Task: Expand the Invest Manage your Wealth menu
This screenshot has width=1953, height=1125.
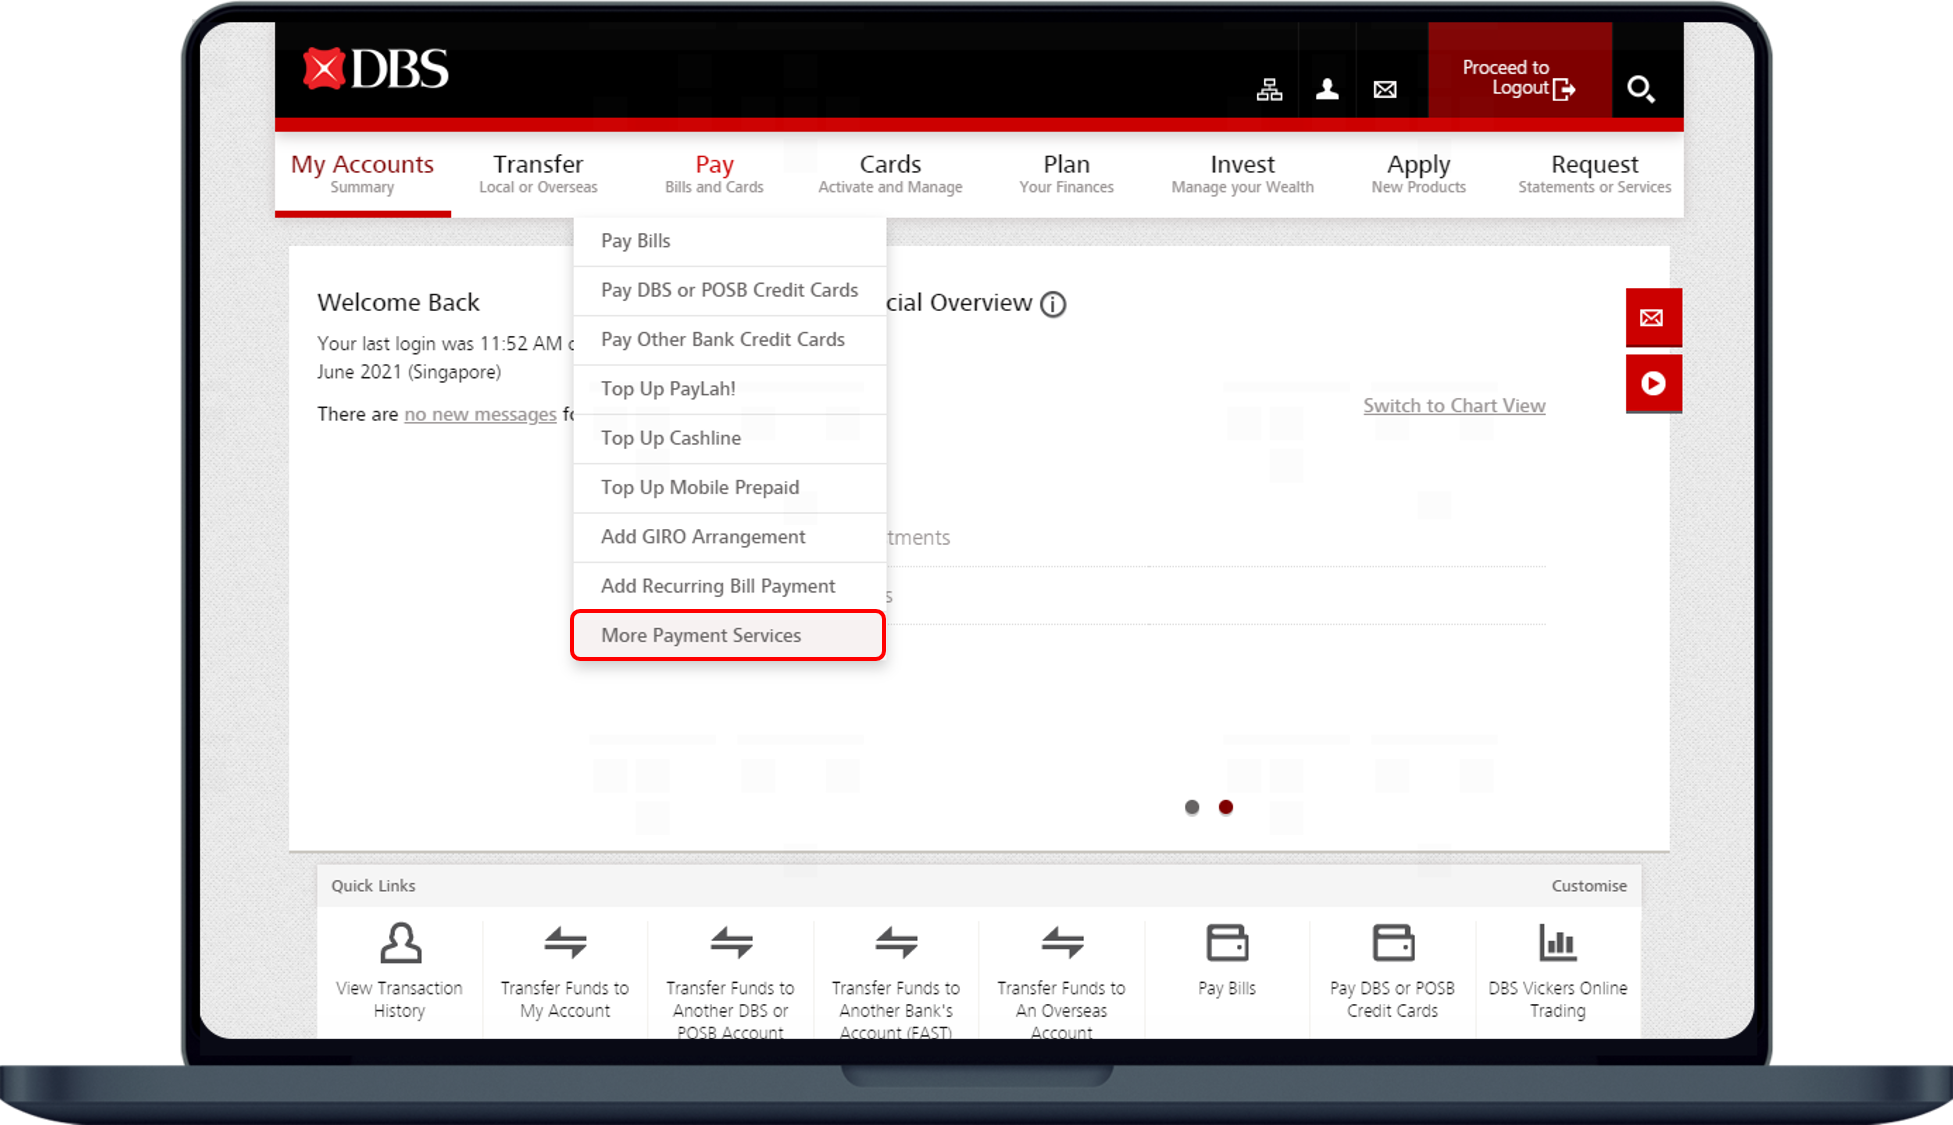Action: click(x=1242, y=173)
